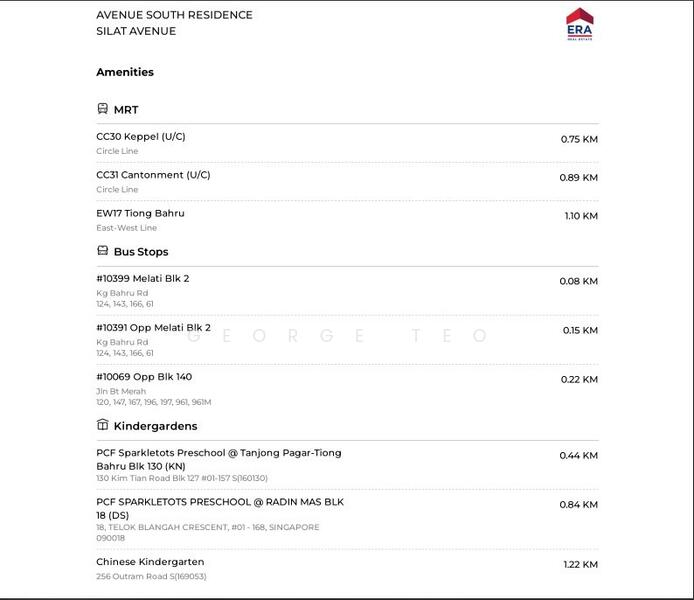Viewport: 694px width, 600px height.
Task: Click the 256 Outram Road address text
Action: [151, 577]
